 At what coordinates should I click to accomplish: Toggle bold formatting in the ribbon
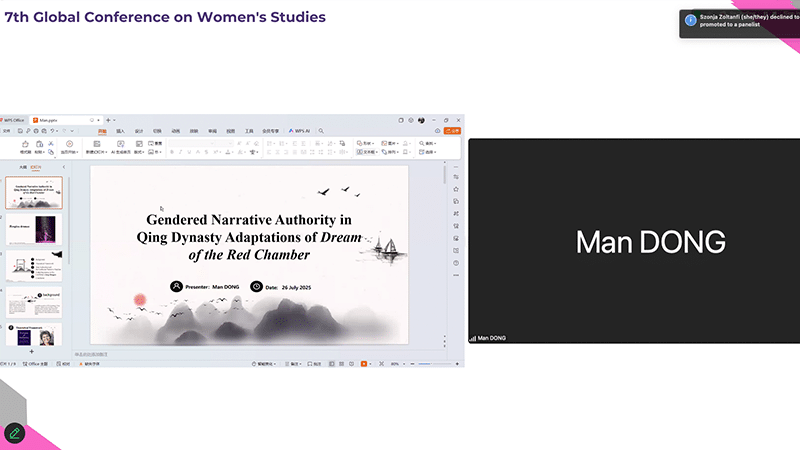click(172, 152)
